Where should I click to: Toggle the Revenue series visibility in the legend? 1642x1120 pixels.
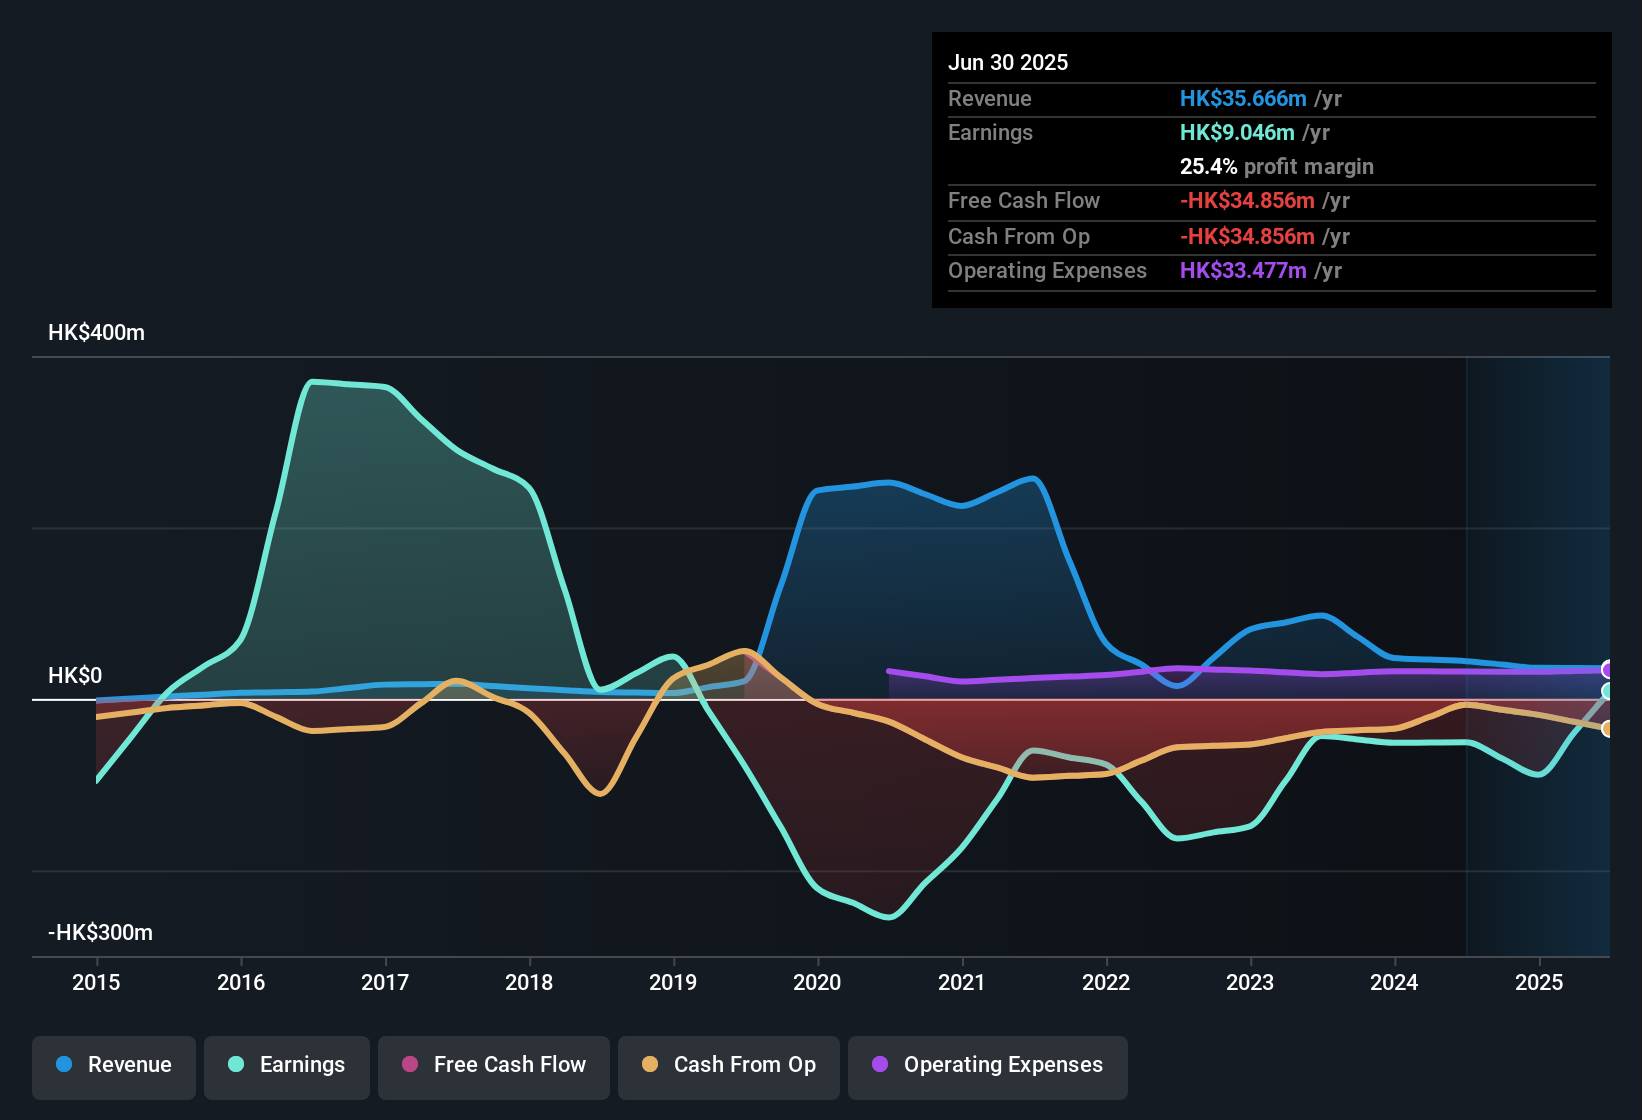pyautogui.click(x=113, y=1065)
